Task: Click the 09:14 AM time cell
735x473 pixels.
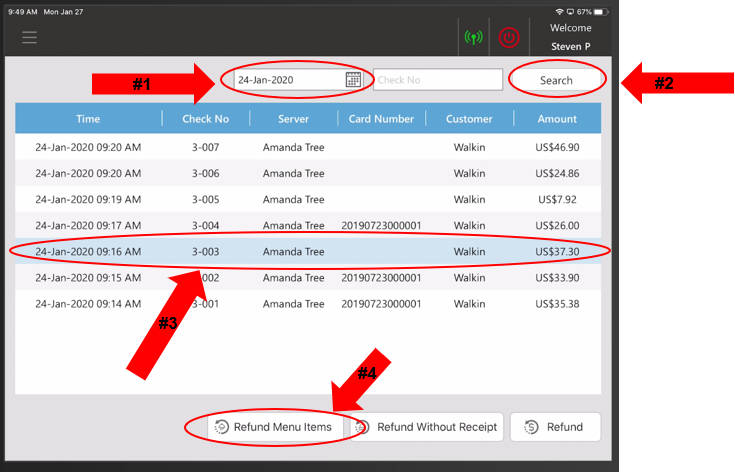Action: pyautogui.click(x=88, y=304)
